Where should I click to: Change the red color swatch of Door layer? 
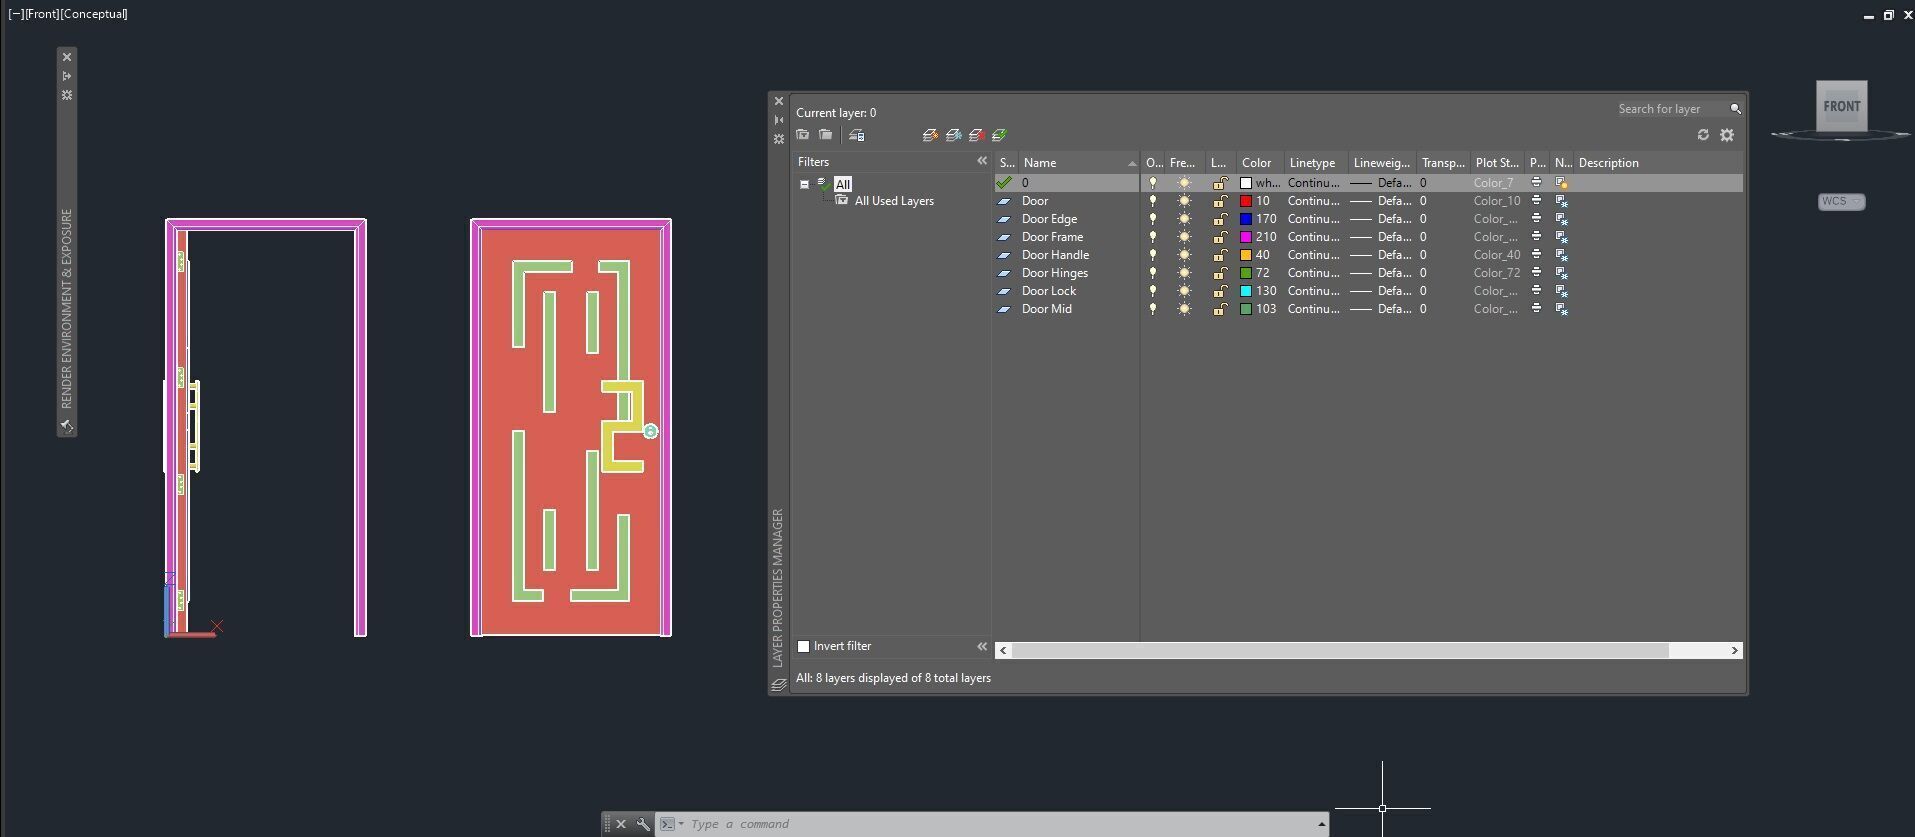point(1246,201)
